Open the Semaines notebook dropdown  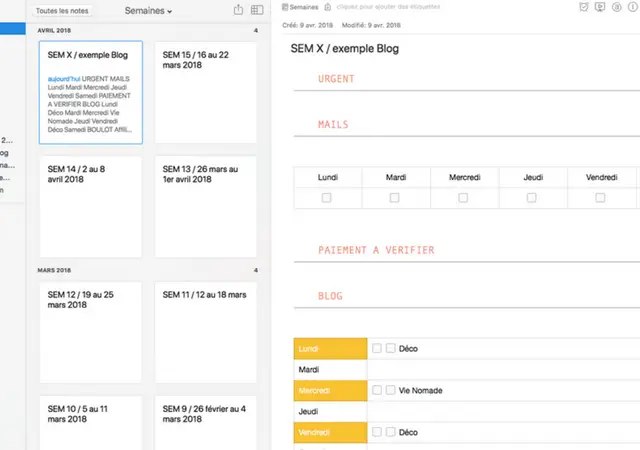(x=149, y=10)
